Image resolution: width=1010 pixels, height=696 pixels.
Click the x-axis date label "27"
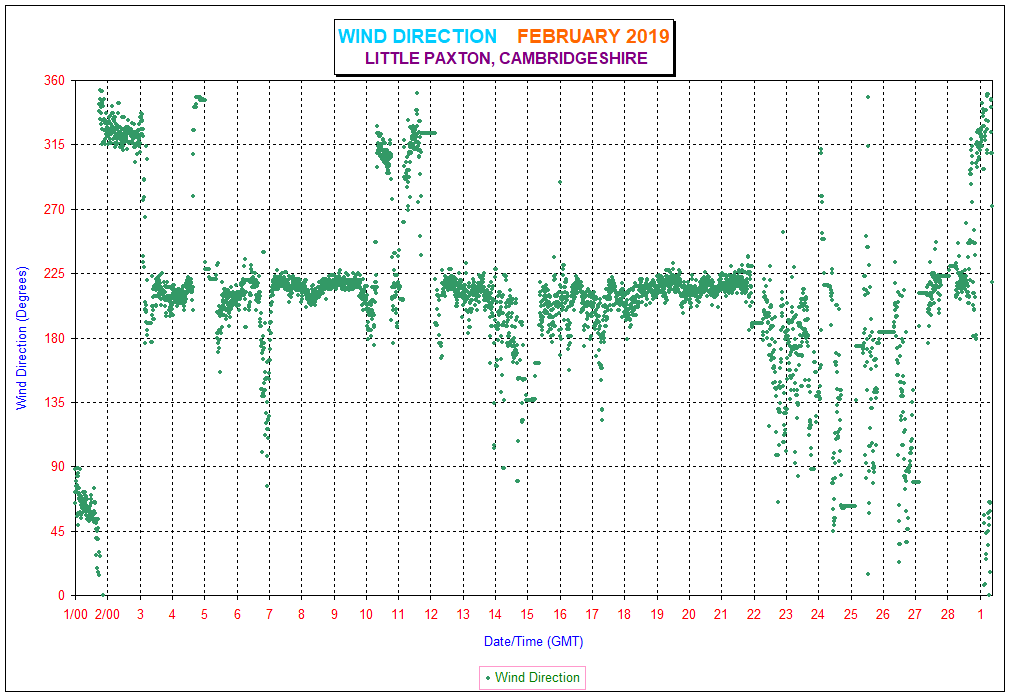click(915, 614)
